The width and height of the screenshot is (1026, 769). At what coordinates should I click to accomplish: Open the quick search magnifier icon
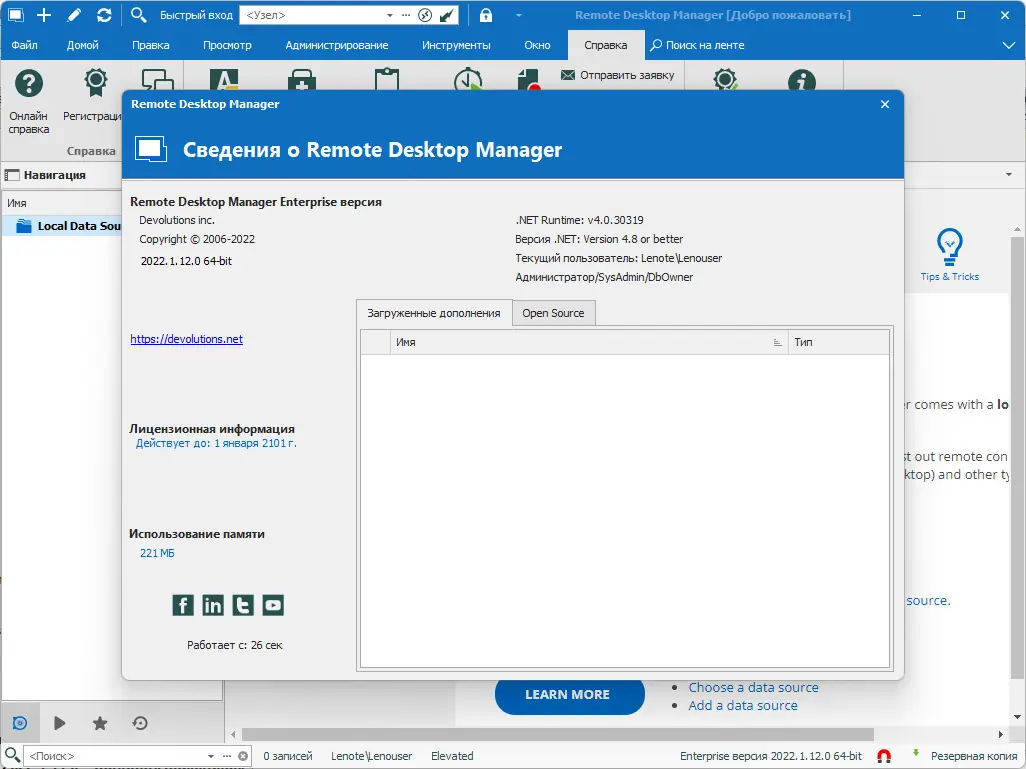click(x=140, y=15)
